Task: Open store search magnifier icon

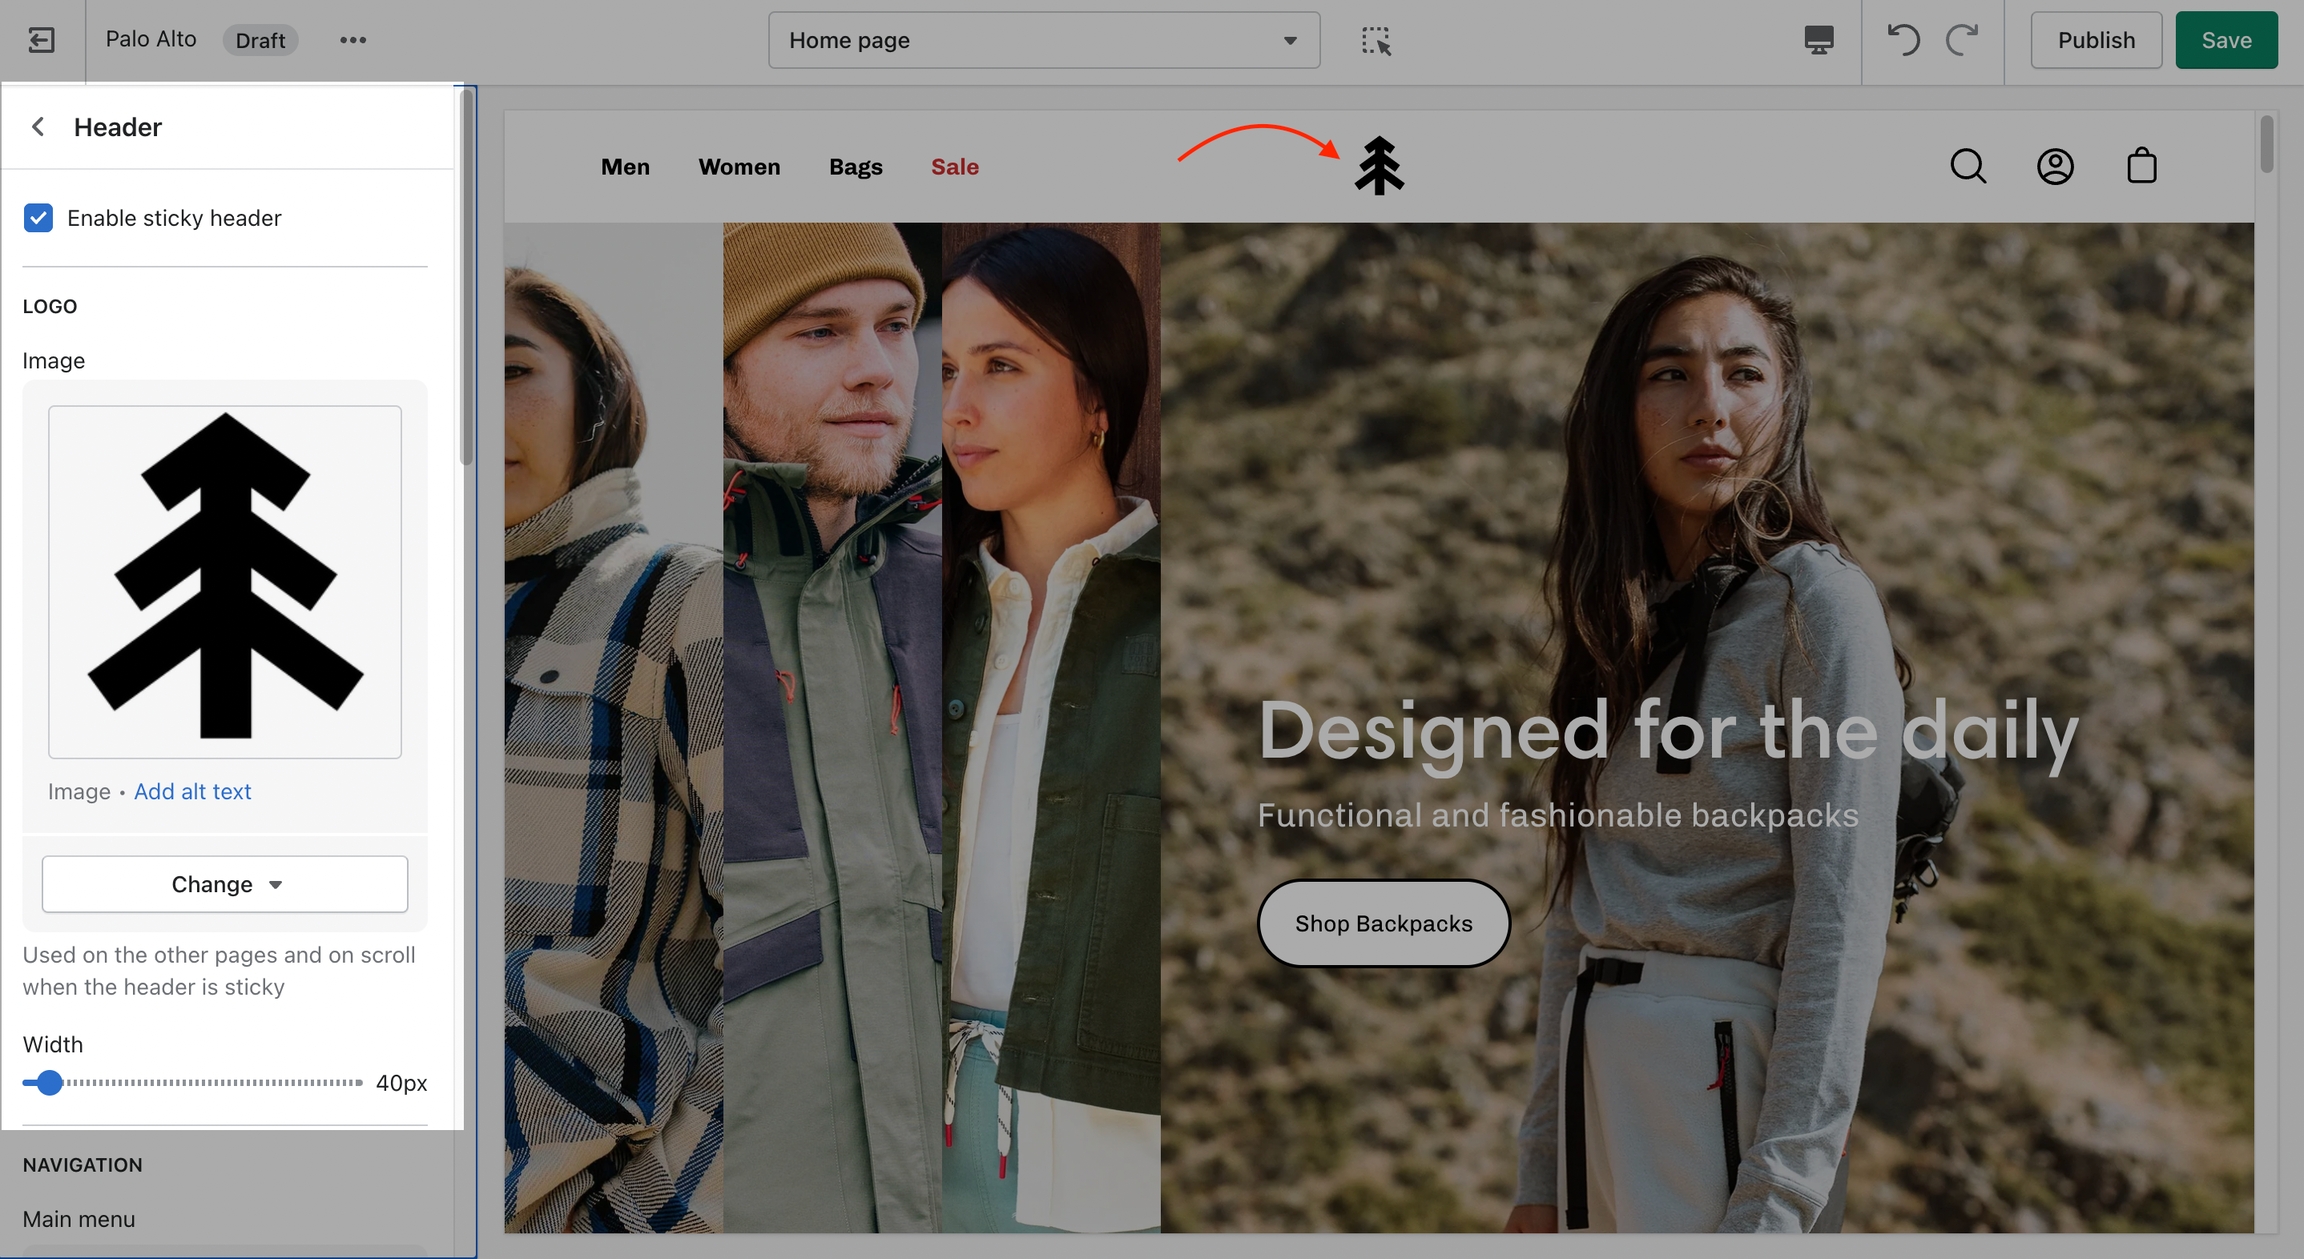Action: coord(1968,166)
